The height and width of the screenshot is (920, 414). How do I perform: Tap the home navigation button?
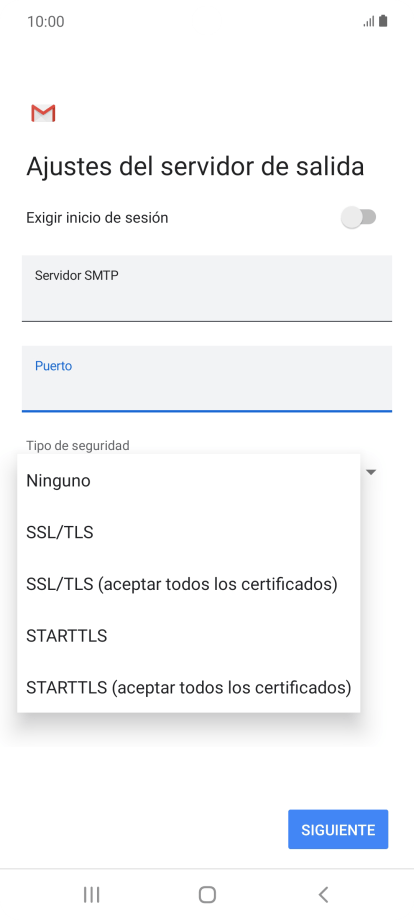click(x=207, y=895)
